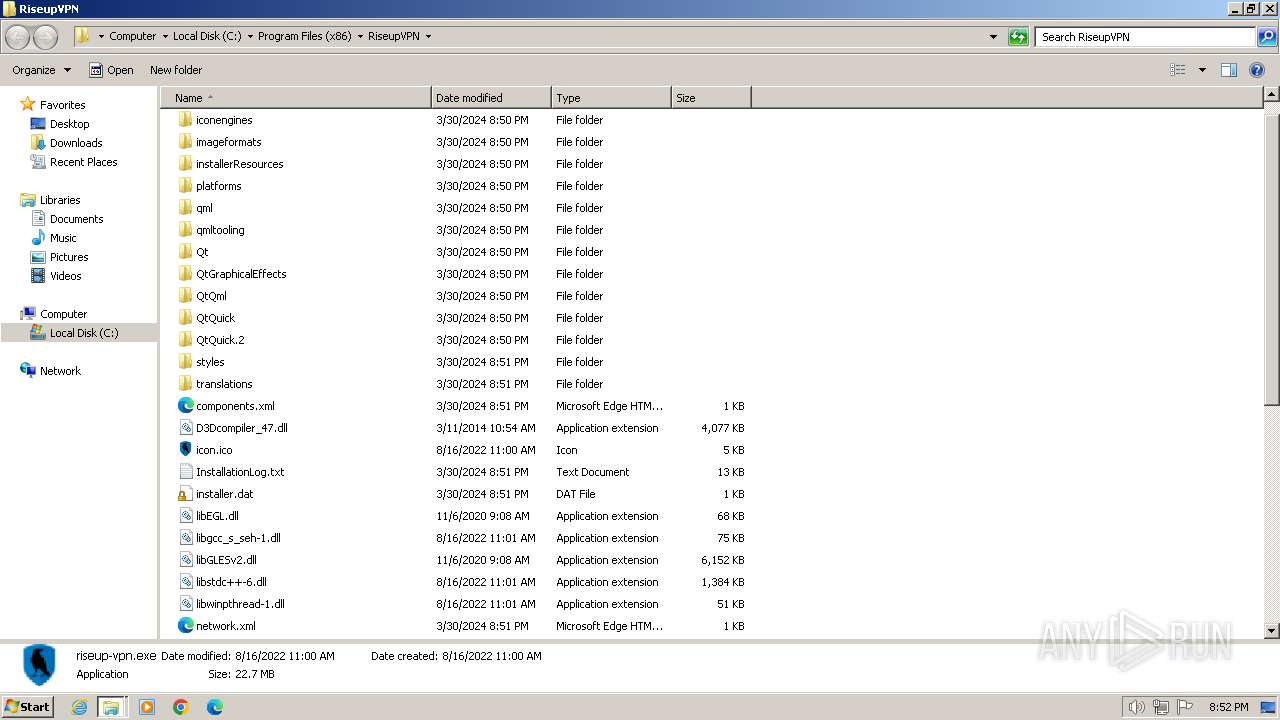This screenshot has height=720, width=1280.
Task: Click the volume speaker tray icon
Action: point(1136,707)
